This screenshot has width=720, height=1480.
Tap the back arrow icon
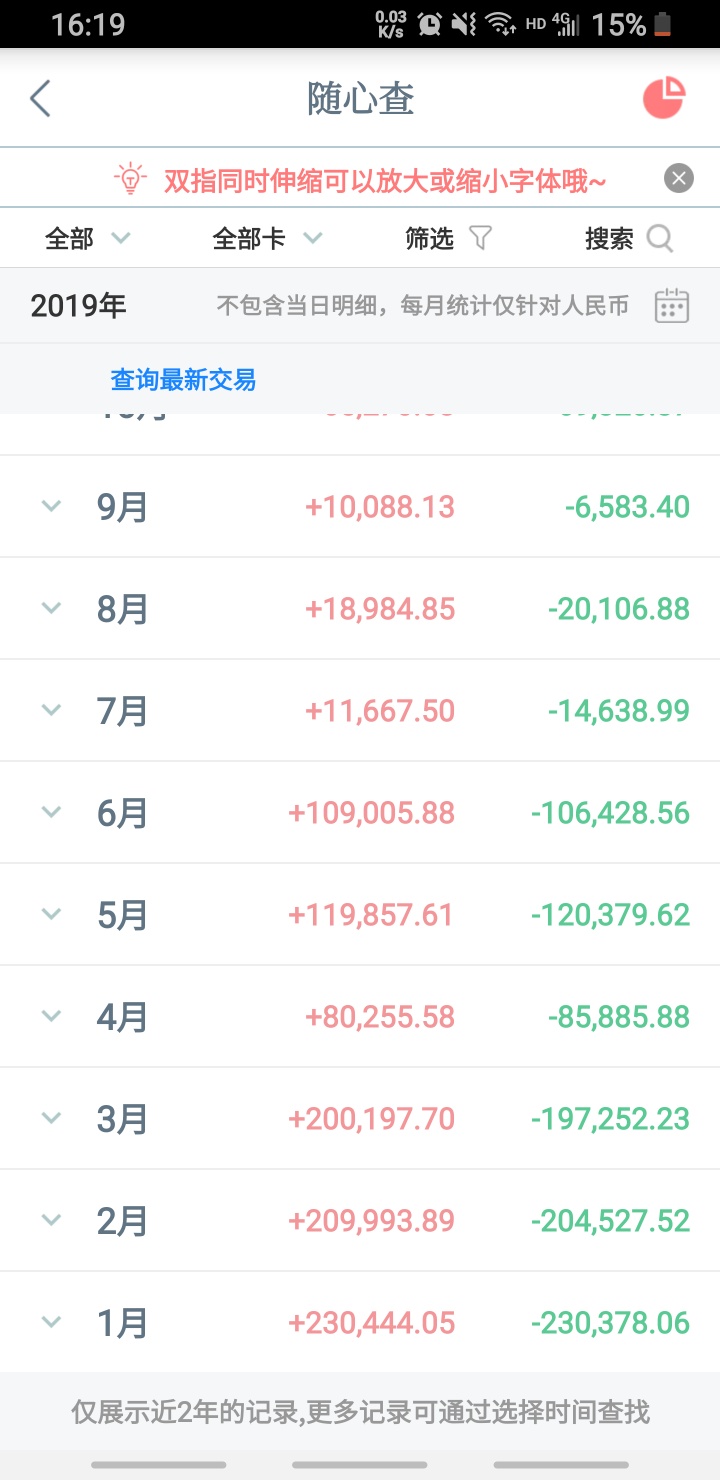point(40,99)
